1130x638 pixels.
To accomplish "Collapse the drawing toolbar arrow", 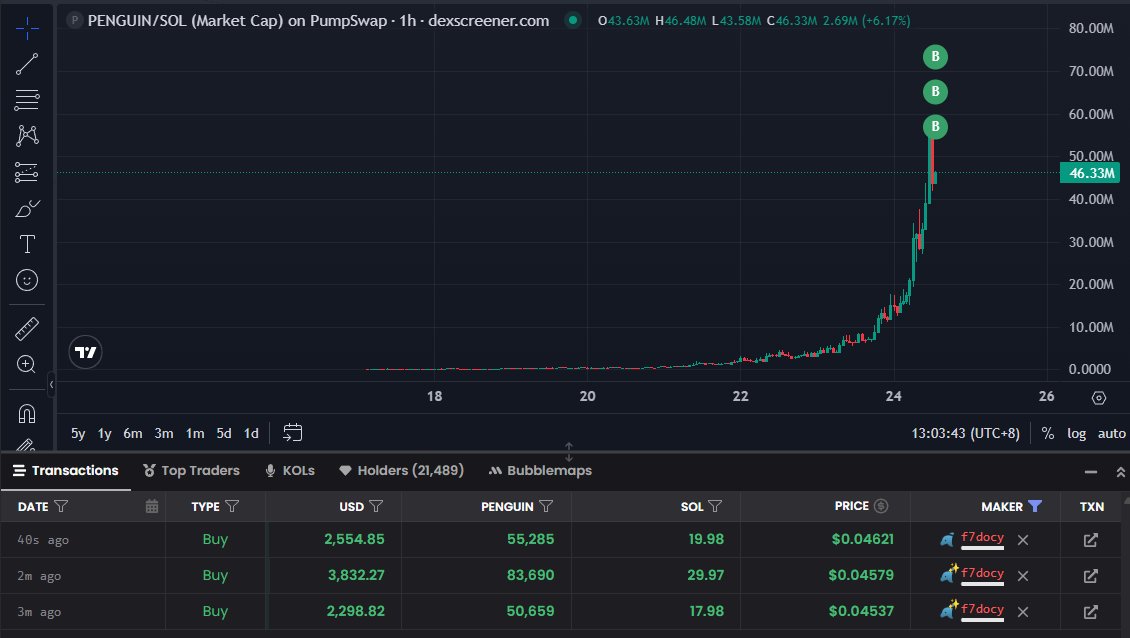I will coord(51,384).
